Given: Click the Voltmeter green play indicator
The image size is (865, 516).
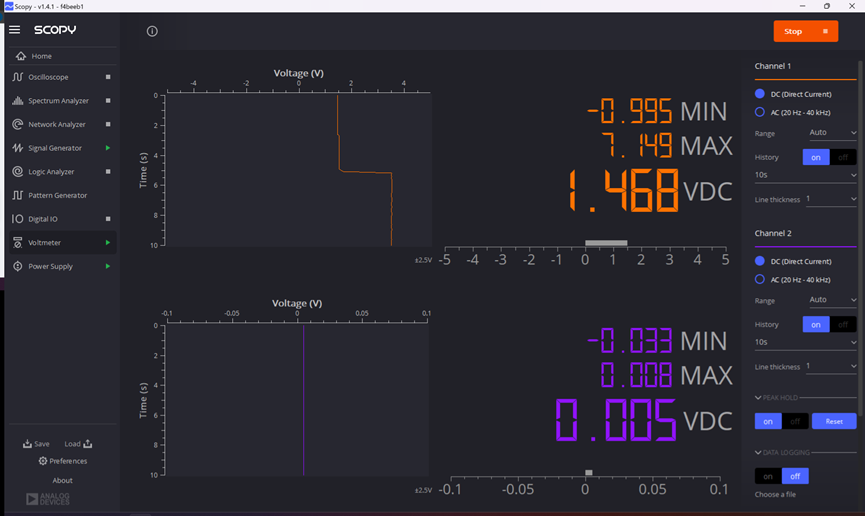Looking at the screenshot, I should [x=108, y=243].
